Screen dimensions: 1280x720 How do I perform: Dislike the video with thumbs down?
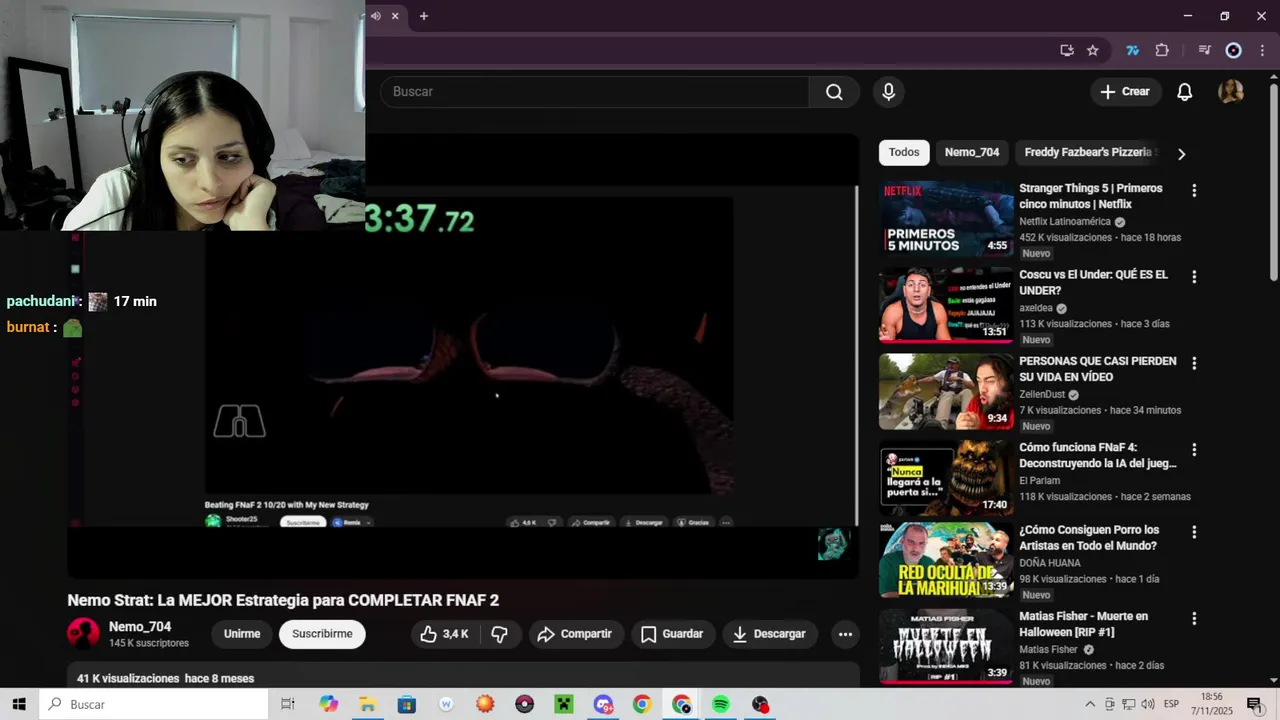pos(500,634)
